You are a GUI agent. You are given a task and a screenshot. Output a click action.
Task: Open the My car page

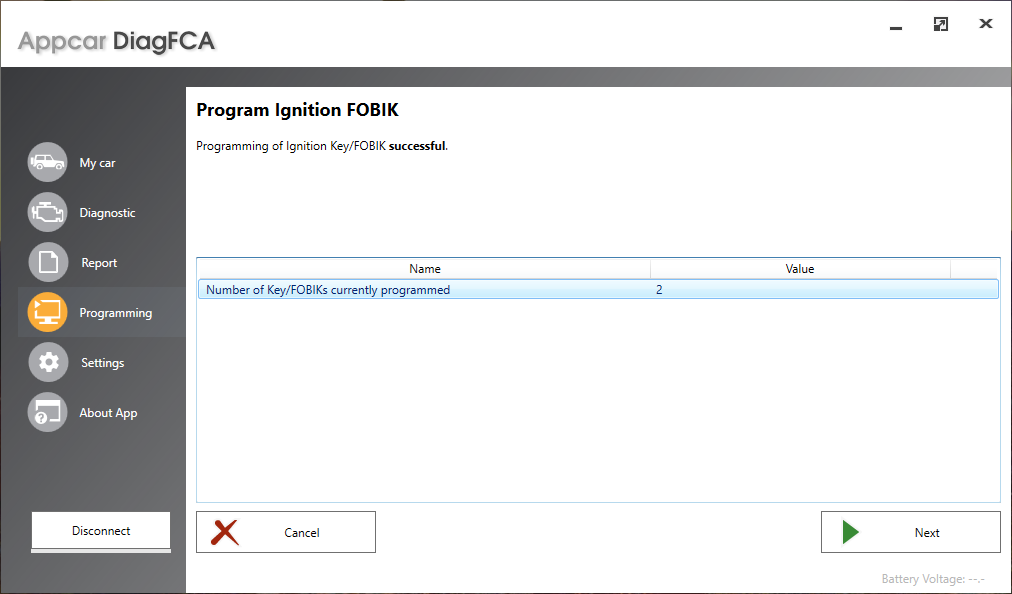97,161
